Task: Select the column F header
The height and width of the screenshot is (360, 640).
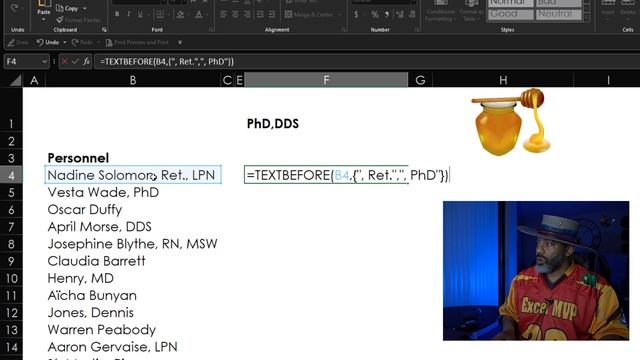Action: point(326,80)
